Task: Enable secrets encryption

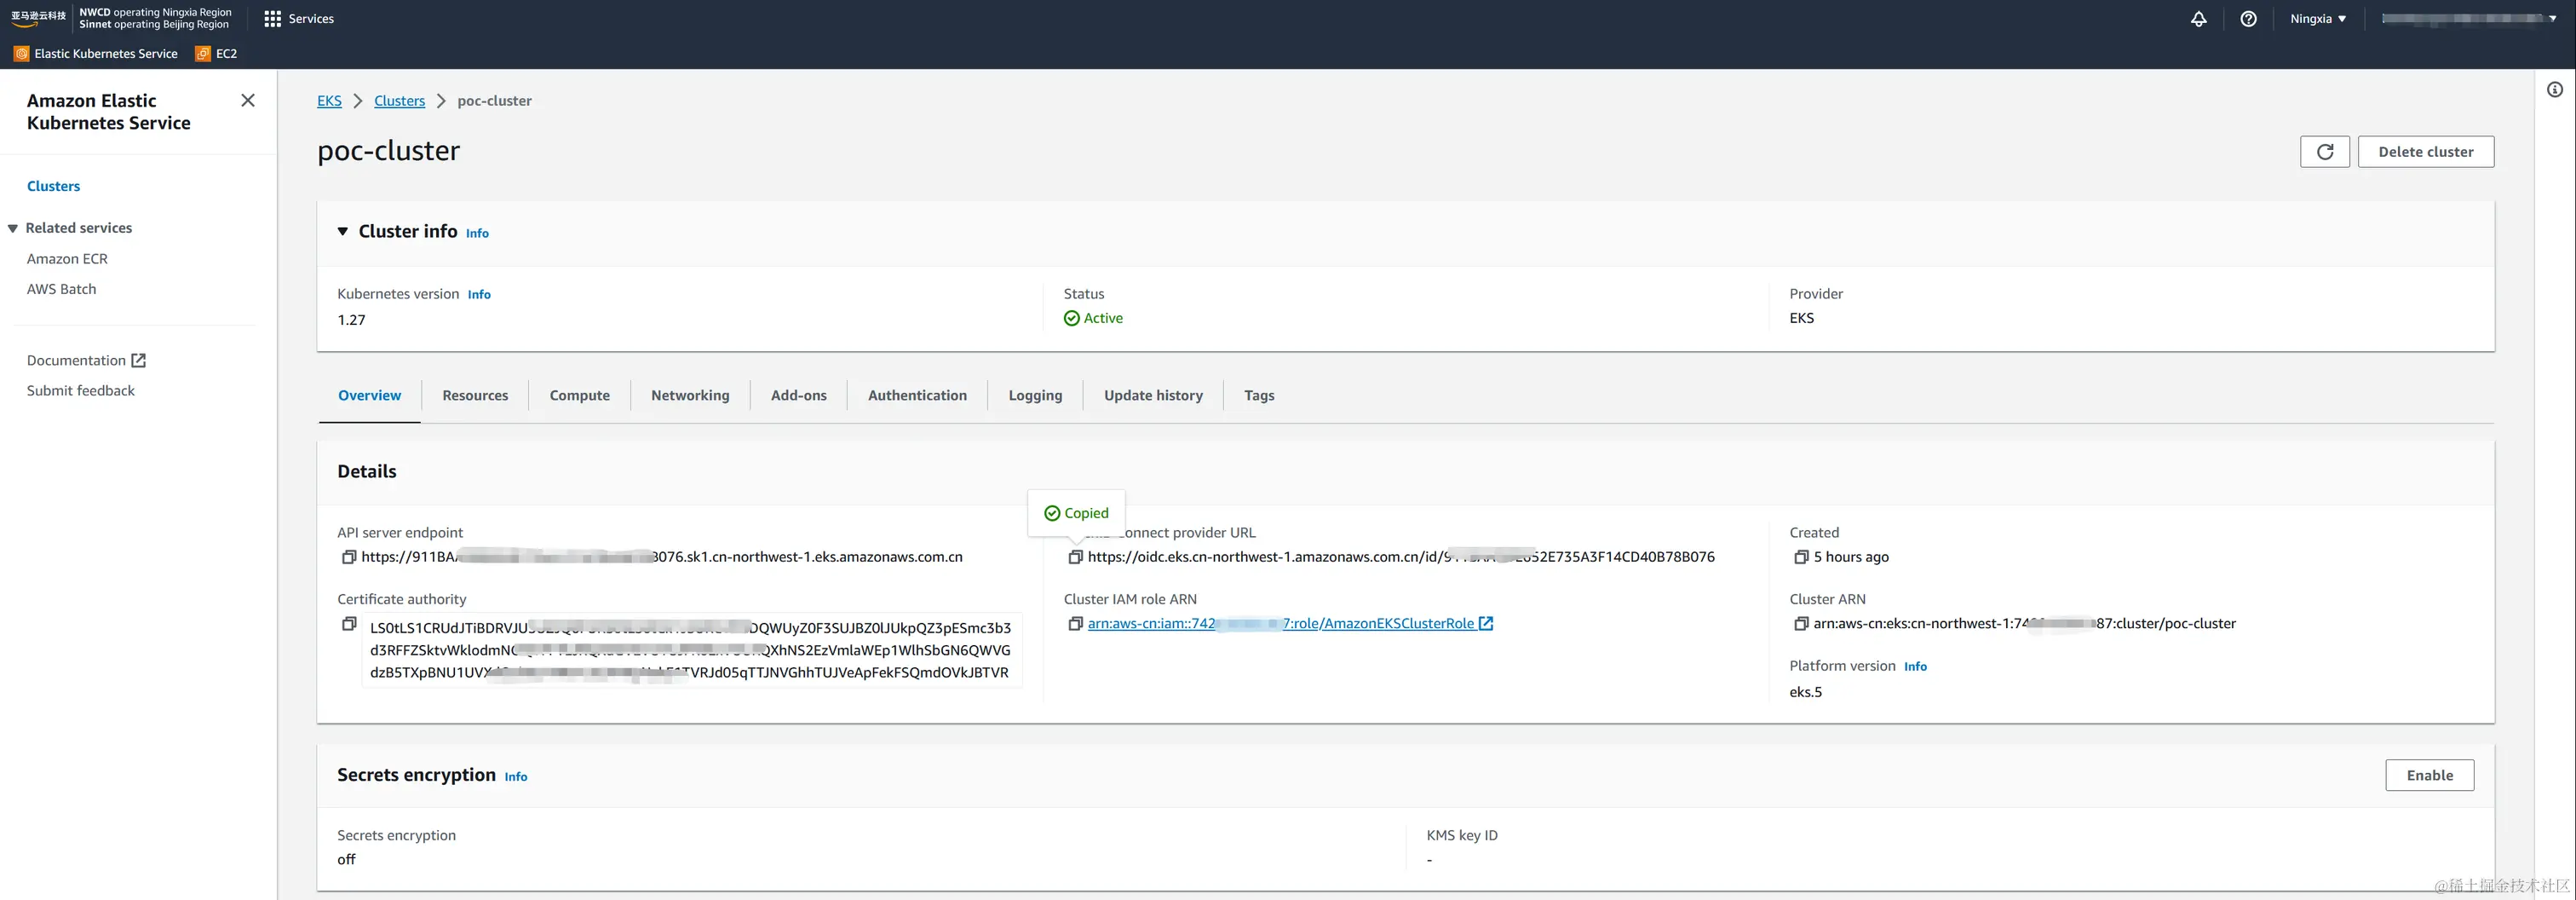Action: click(2429, 776)
